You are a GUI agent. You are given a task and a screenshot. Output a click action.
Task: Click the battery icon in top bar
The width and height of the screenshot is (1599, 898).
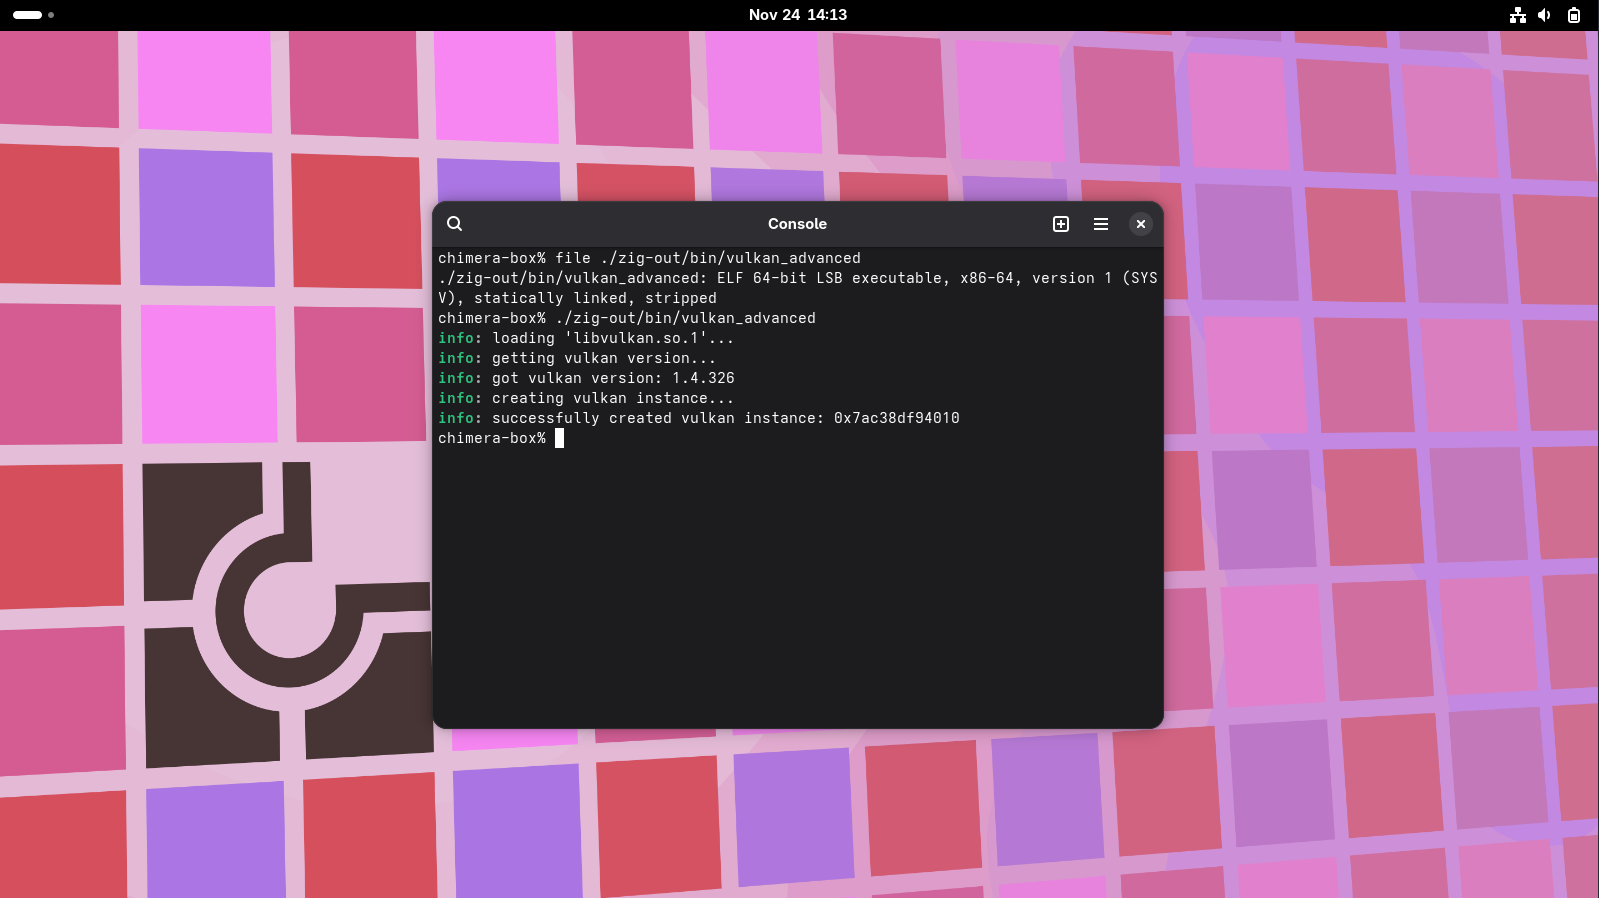1574,15
